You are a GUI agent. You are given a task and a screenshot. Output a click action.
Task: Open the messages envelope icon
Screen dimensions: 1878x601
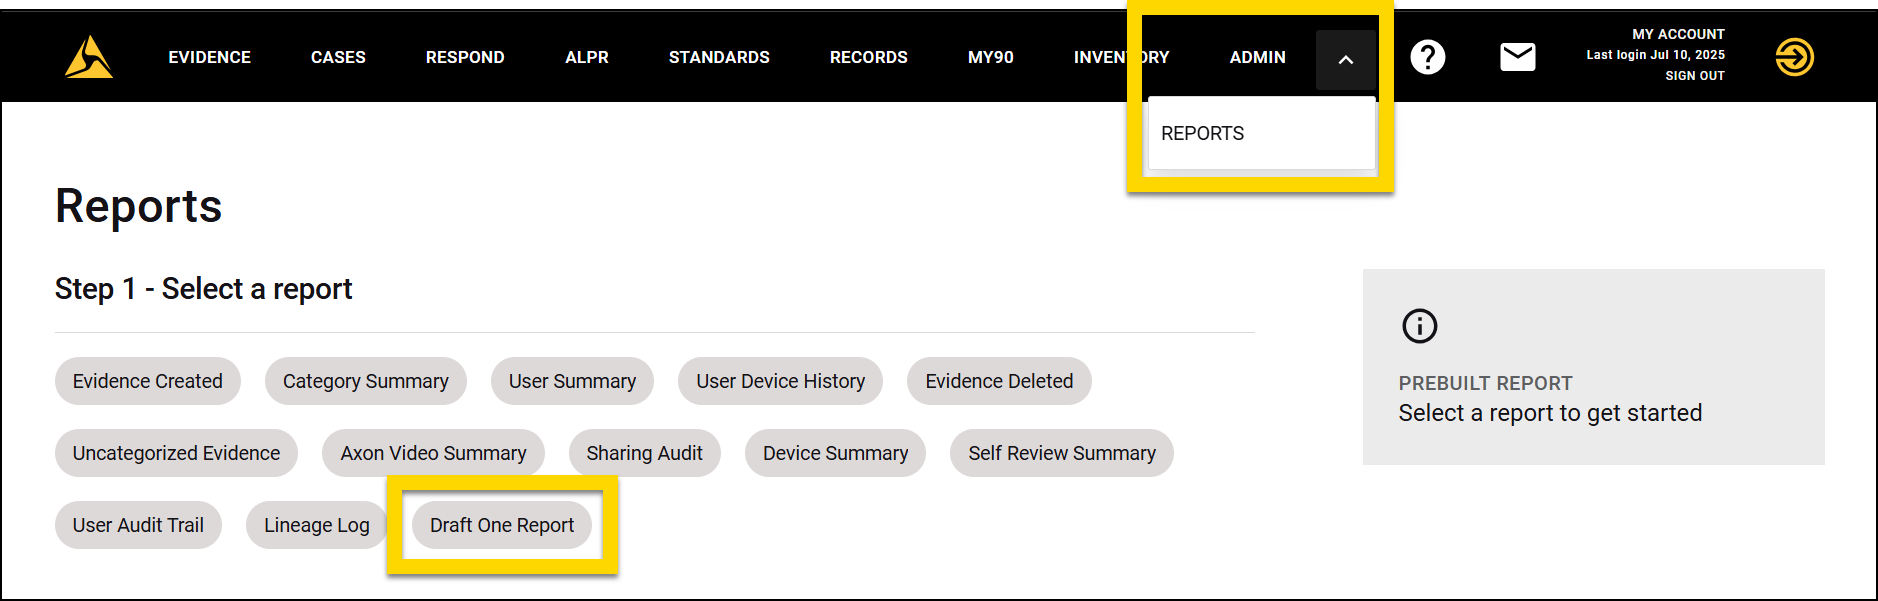coord(1517,57)
